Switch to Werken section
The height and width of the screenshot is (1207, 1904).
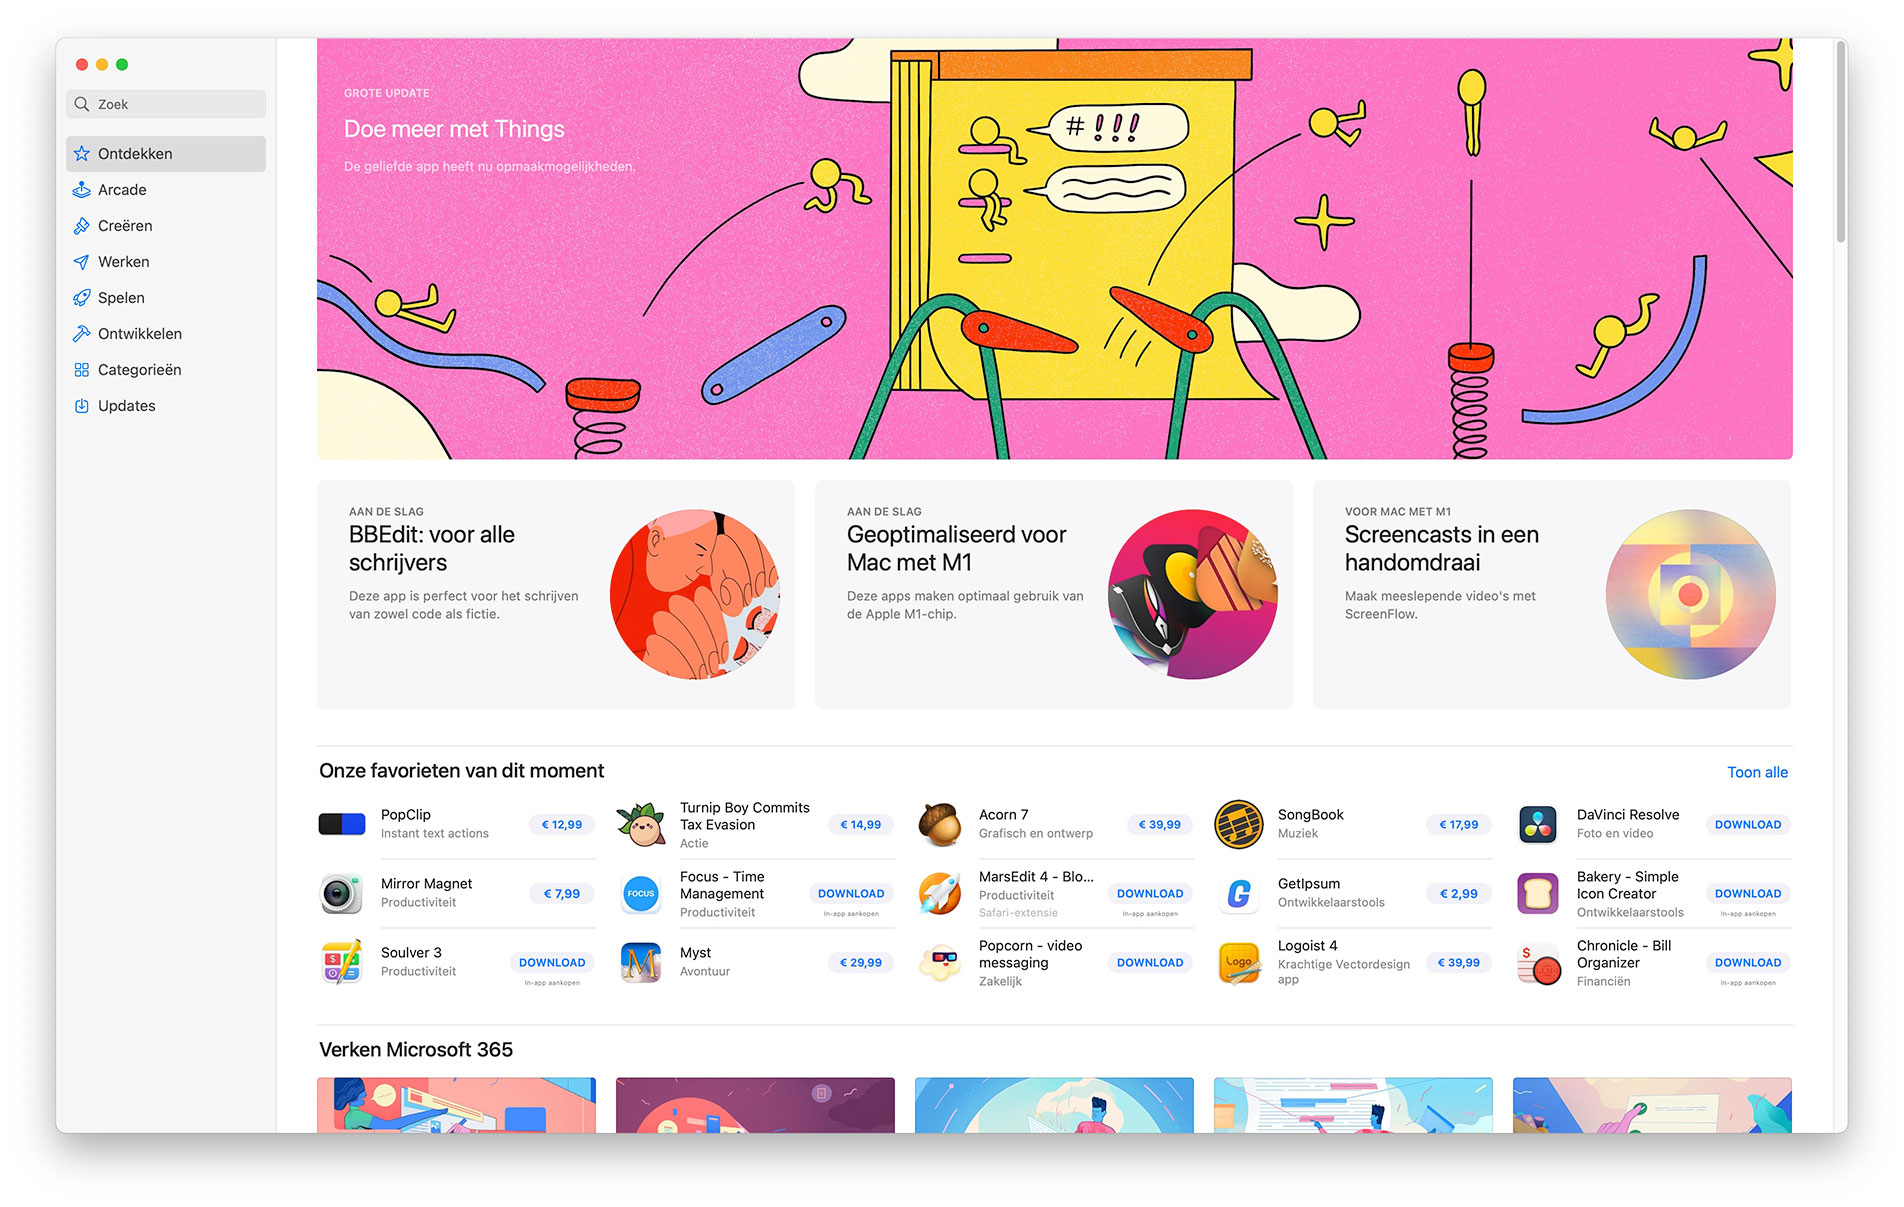[166, 262]
